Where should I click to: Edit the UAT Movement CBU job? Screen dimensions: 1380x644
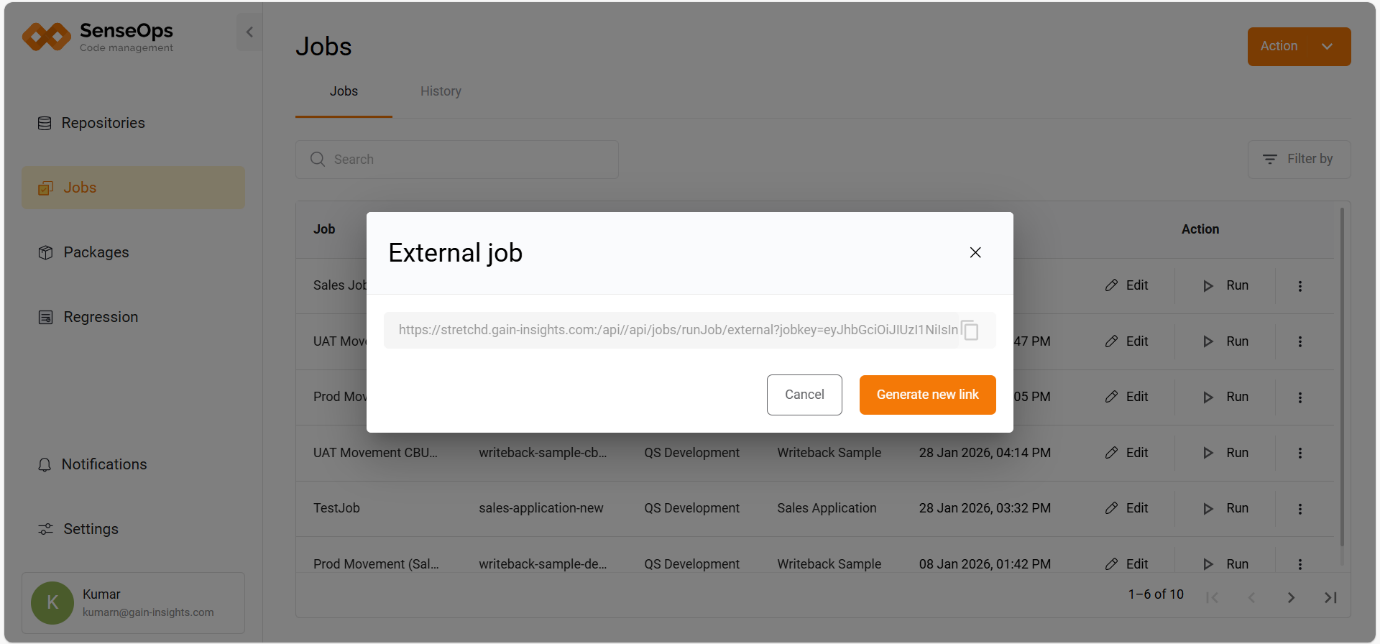(1127, 453)
